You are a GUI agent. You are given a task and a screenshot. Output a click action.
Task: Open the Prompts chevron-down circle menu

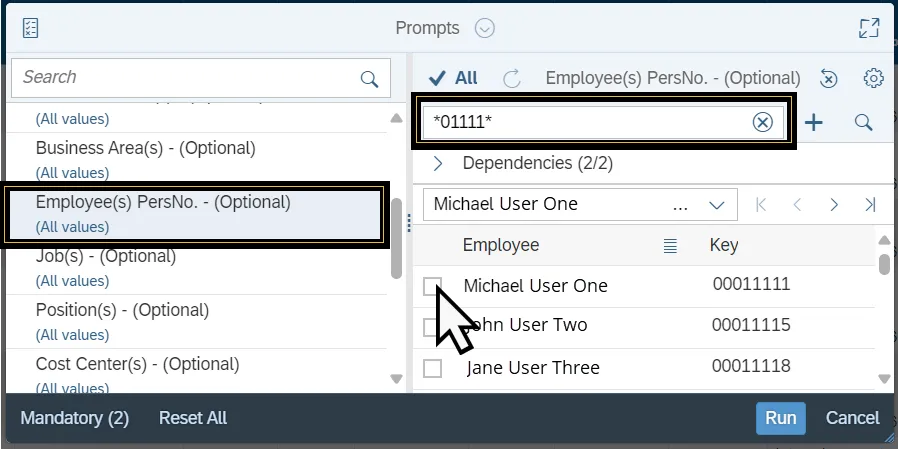485,28
